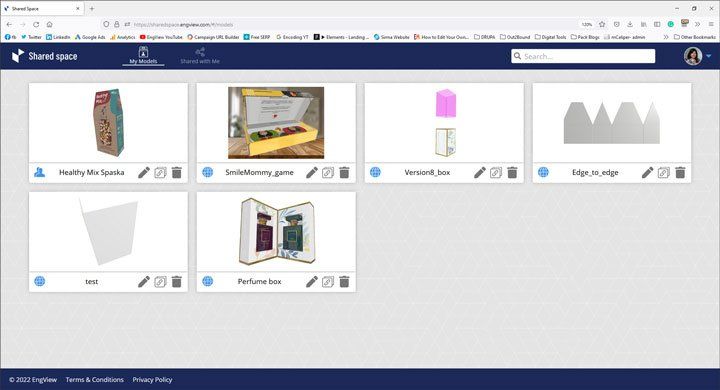Open Digital Tools bookmark folder
This screenshot has width=720, height=390.
click(551, 37)
